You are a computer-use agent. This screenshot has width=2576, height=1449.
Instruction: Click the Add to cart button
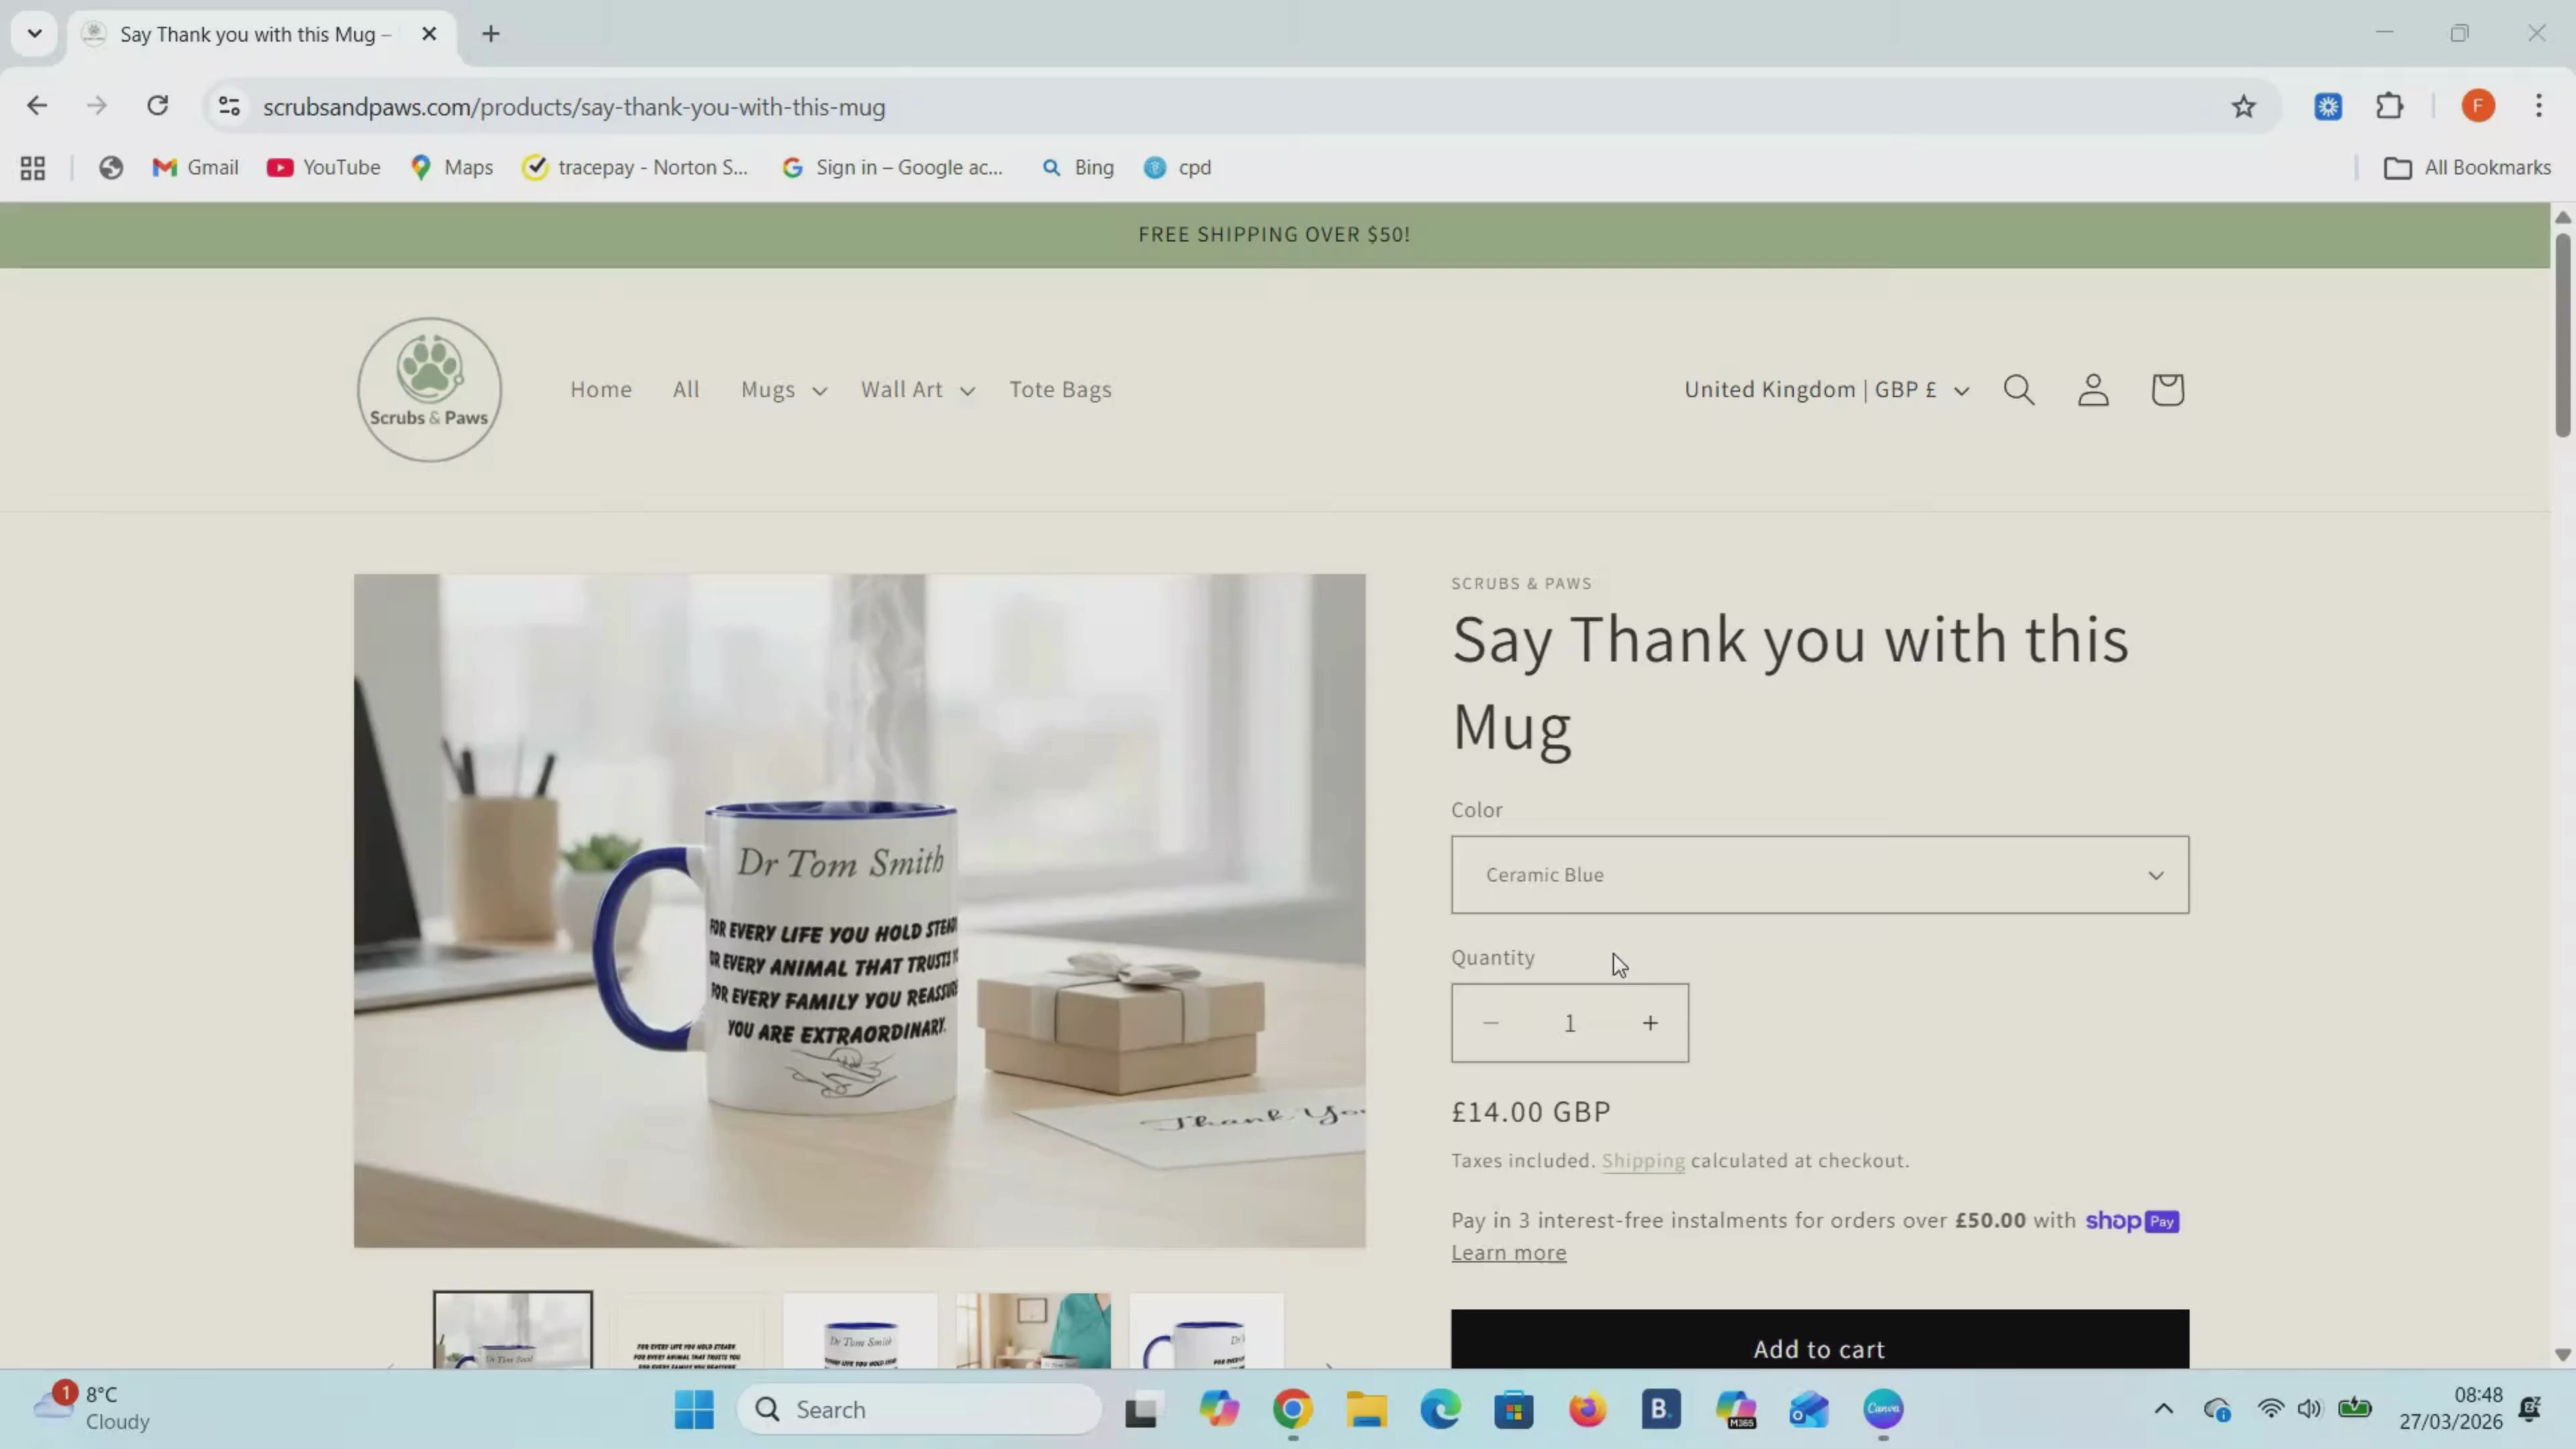click(x=1820, y=1340)
